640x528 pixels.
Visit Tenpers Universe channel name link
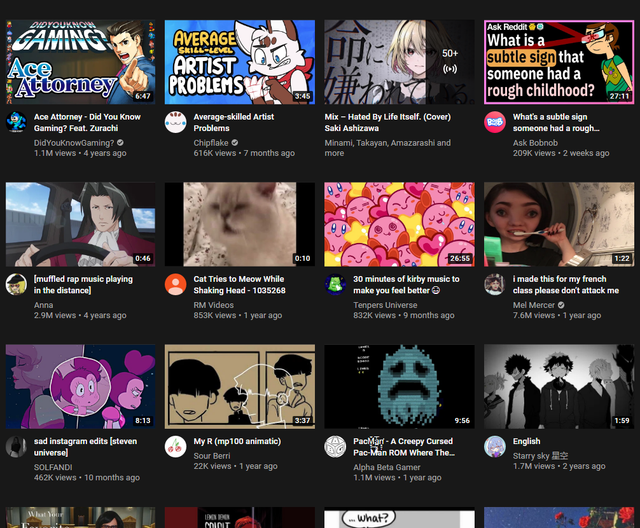point(385,305)
